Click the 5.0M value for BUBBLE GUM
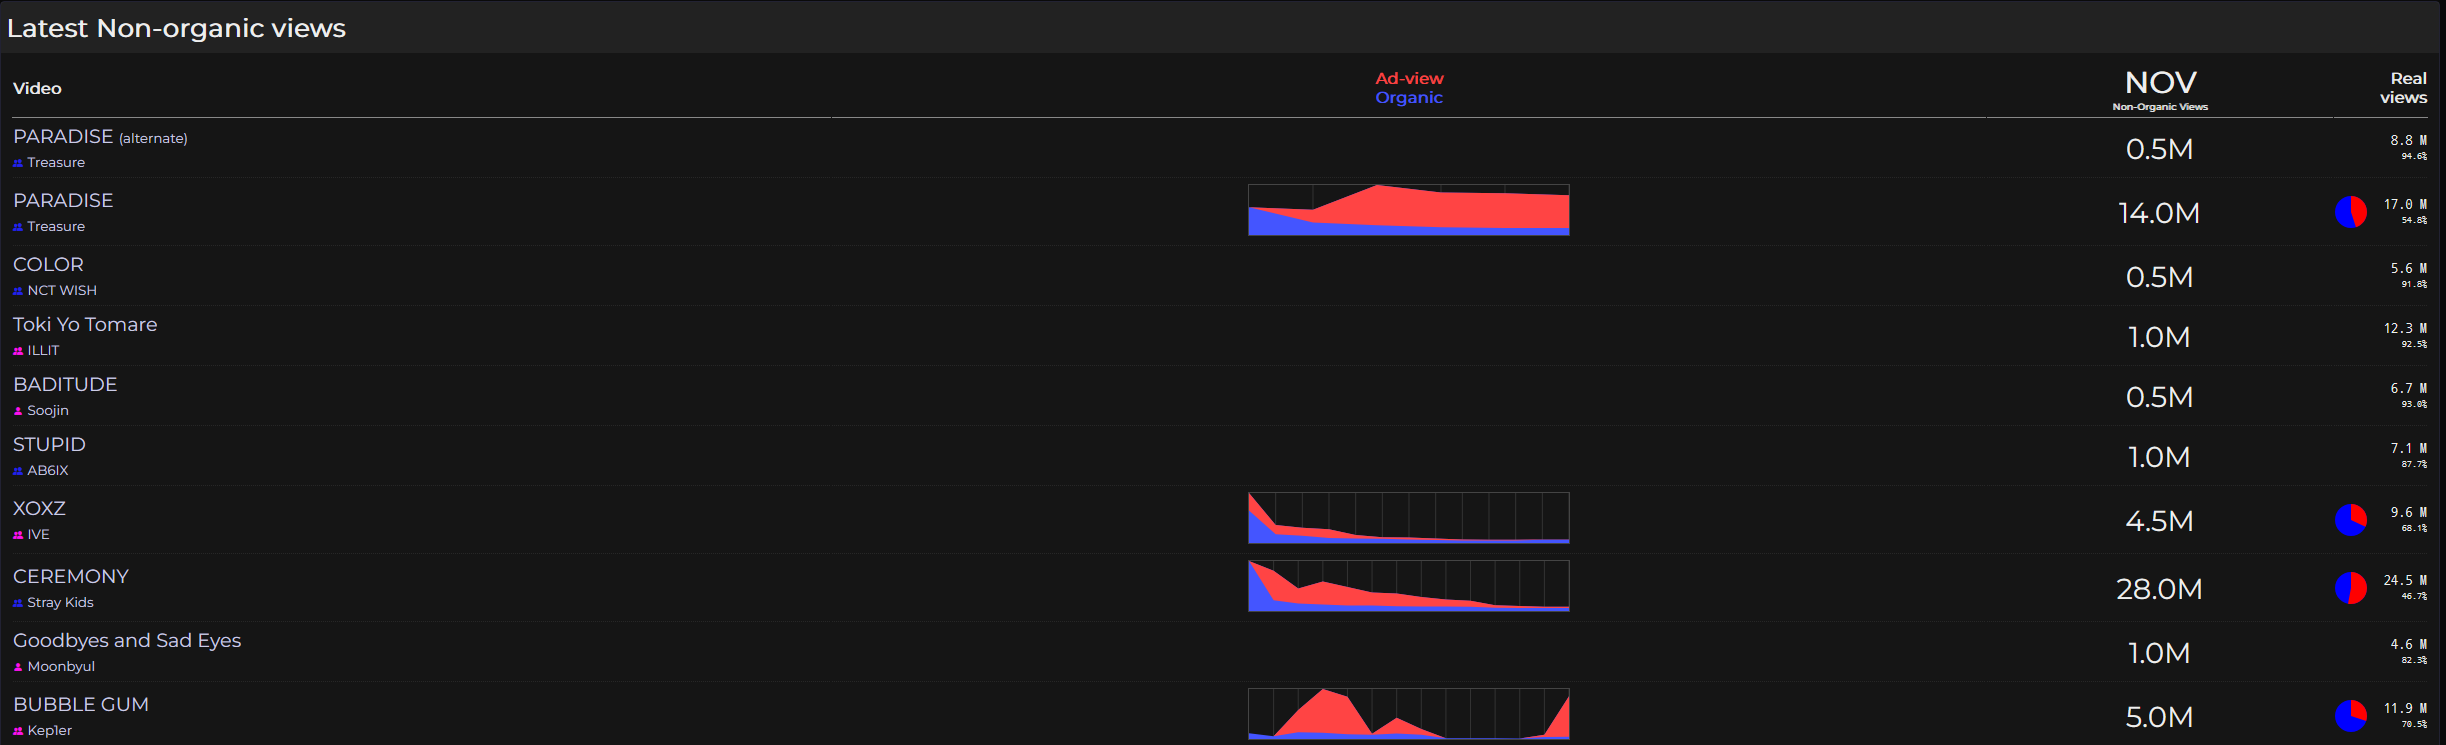The width and height of the screenshot is (2446, 745). pyautogui.click(x=2159, y=717)
